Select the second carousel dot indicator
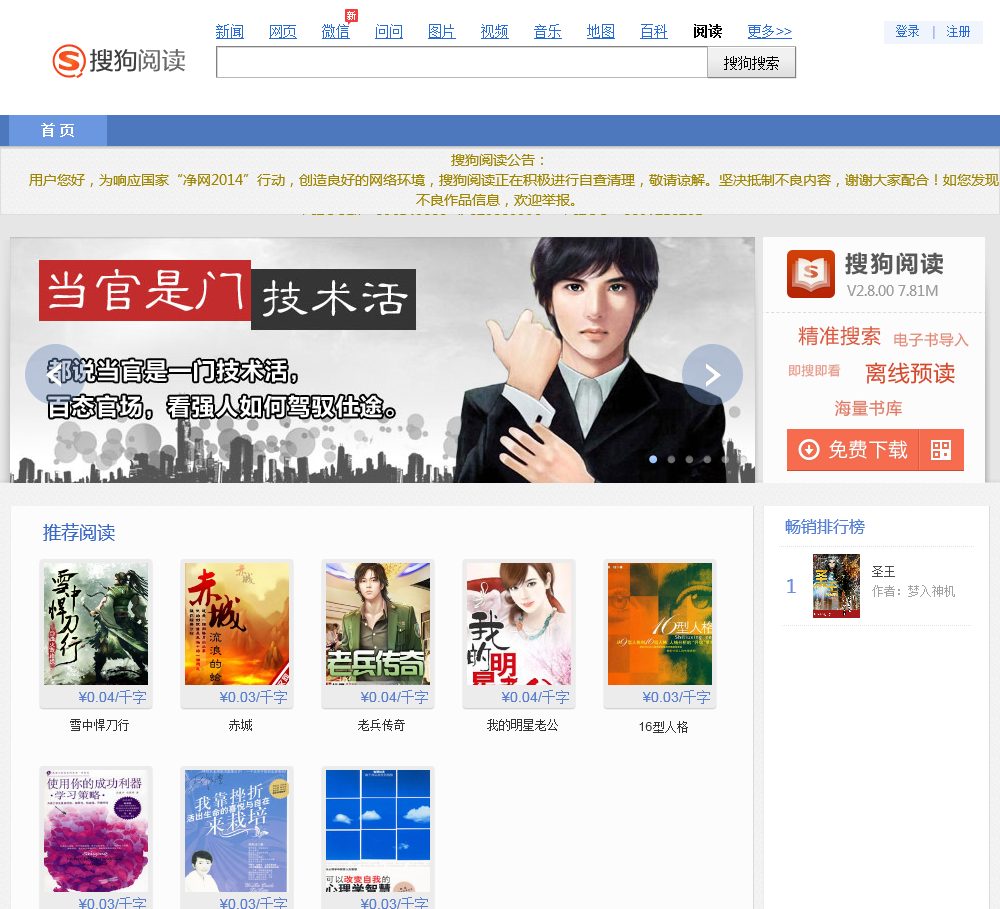Screen dimensions: 1000x909 coord(671,459)
